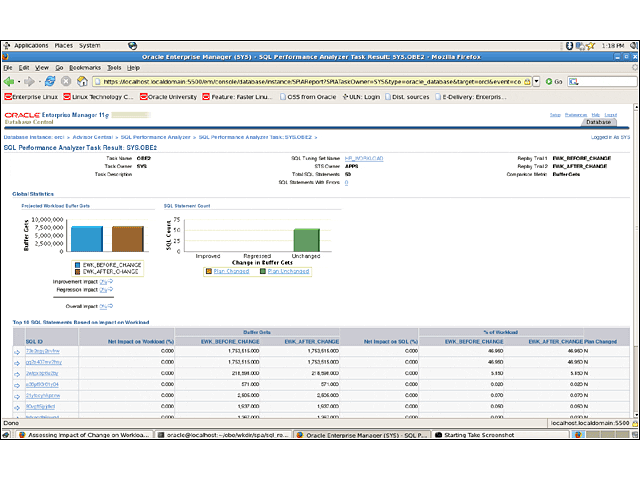This screenshot has width=640, height=480.
Task: Open the Enterprise Linux bookmark
Action: tap(31, 97)
